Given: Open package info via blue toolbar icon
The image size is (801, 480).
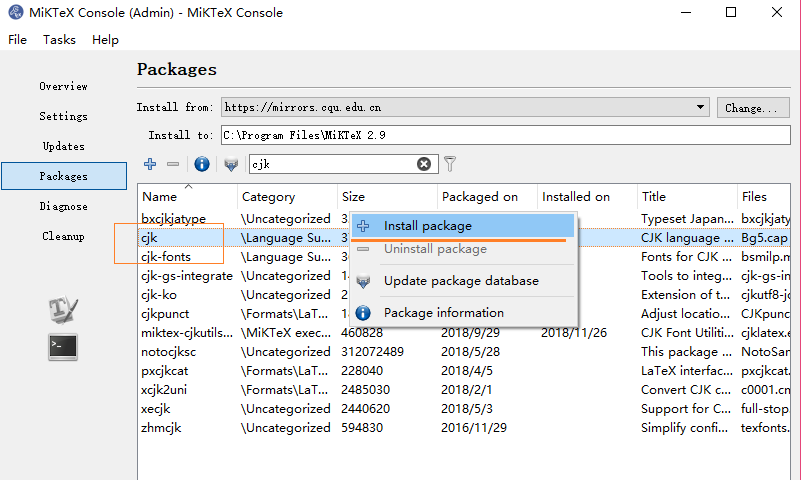Looking at the screenshot, I should (202, 164).
